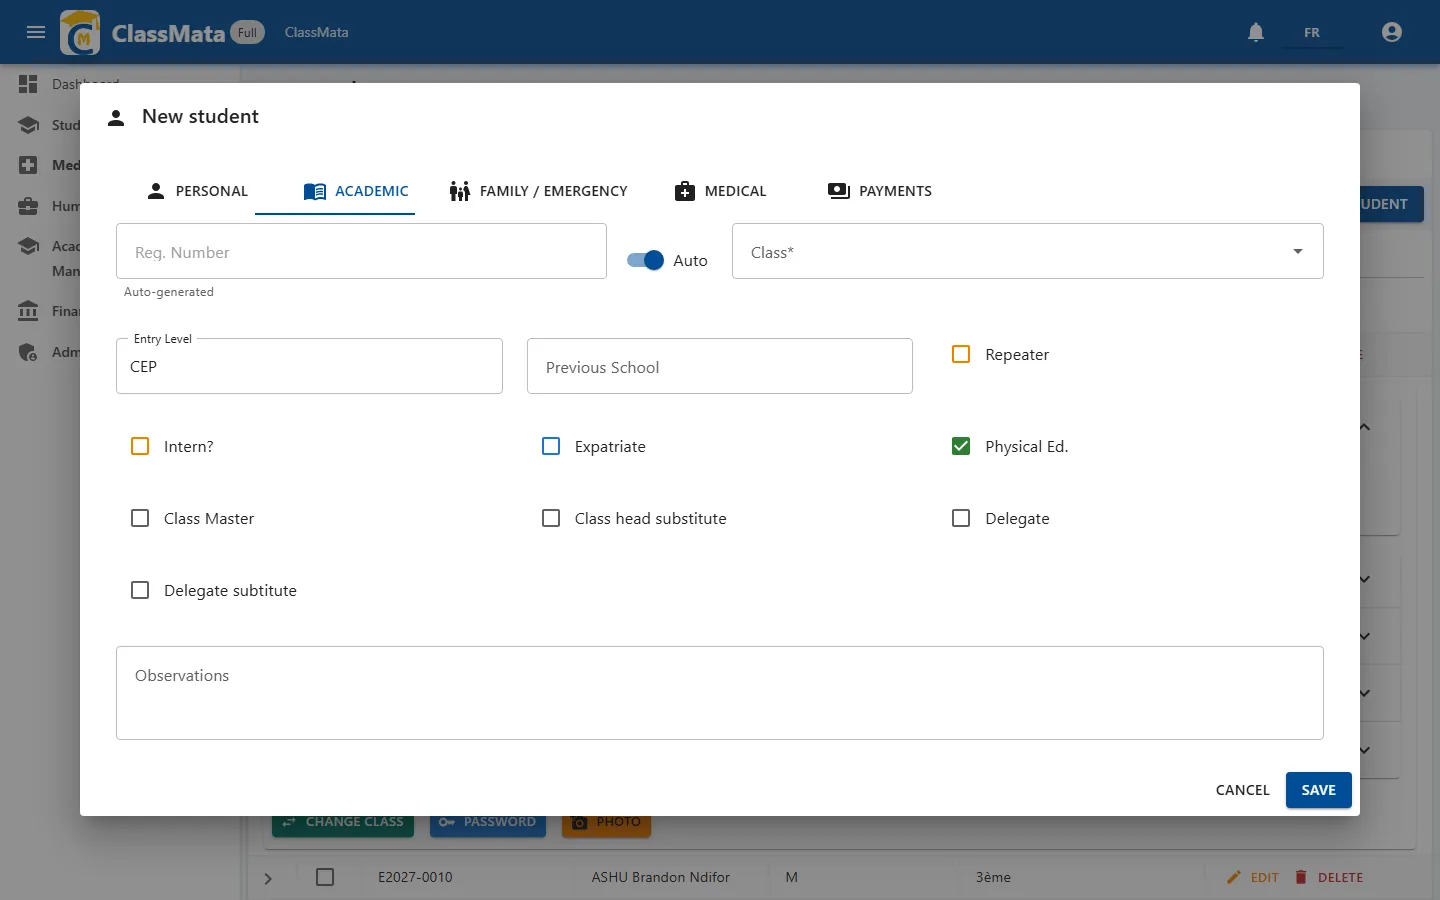This screenshot has width=1440, height=900.
Task: Switch language using the FR selector
Action: 1312,32
